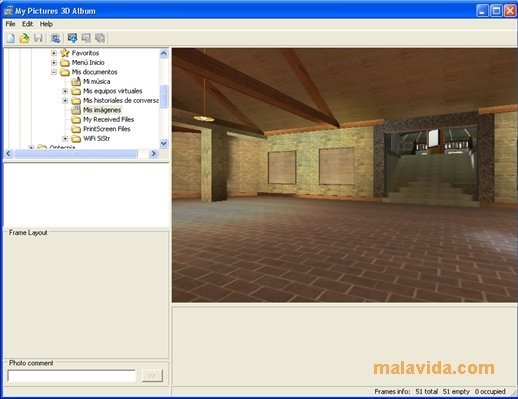Click the New album toolbar icon
Image resolution: width=518 pixels, height=399 pixels.
pyautogui.click(x=11, y=38)
